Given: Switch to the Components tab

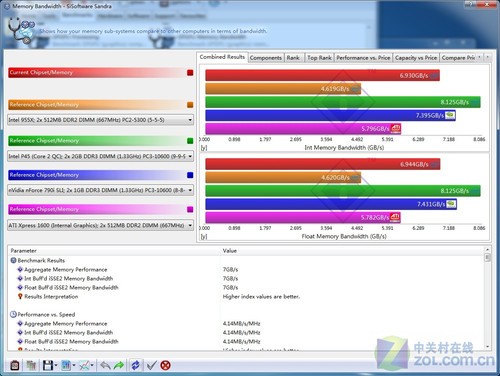Looking at the screenshot, I should pos(266,58).
